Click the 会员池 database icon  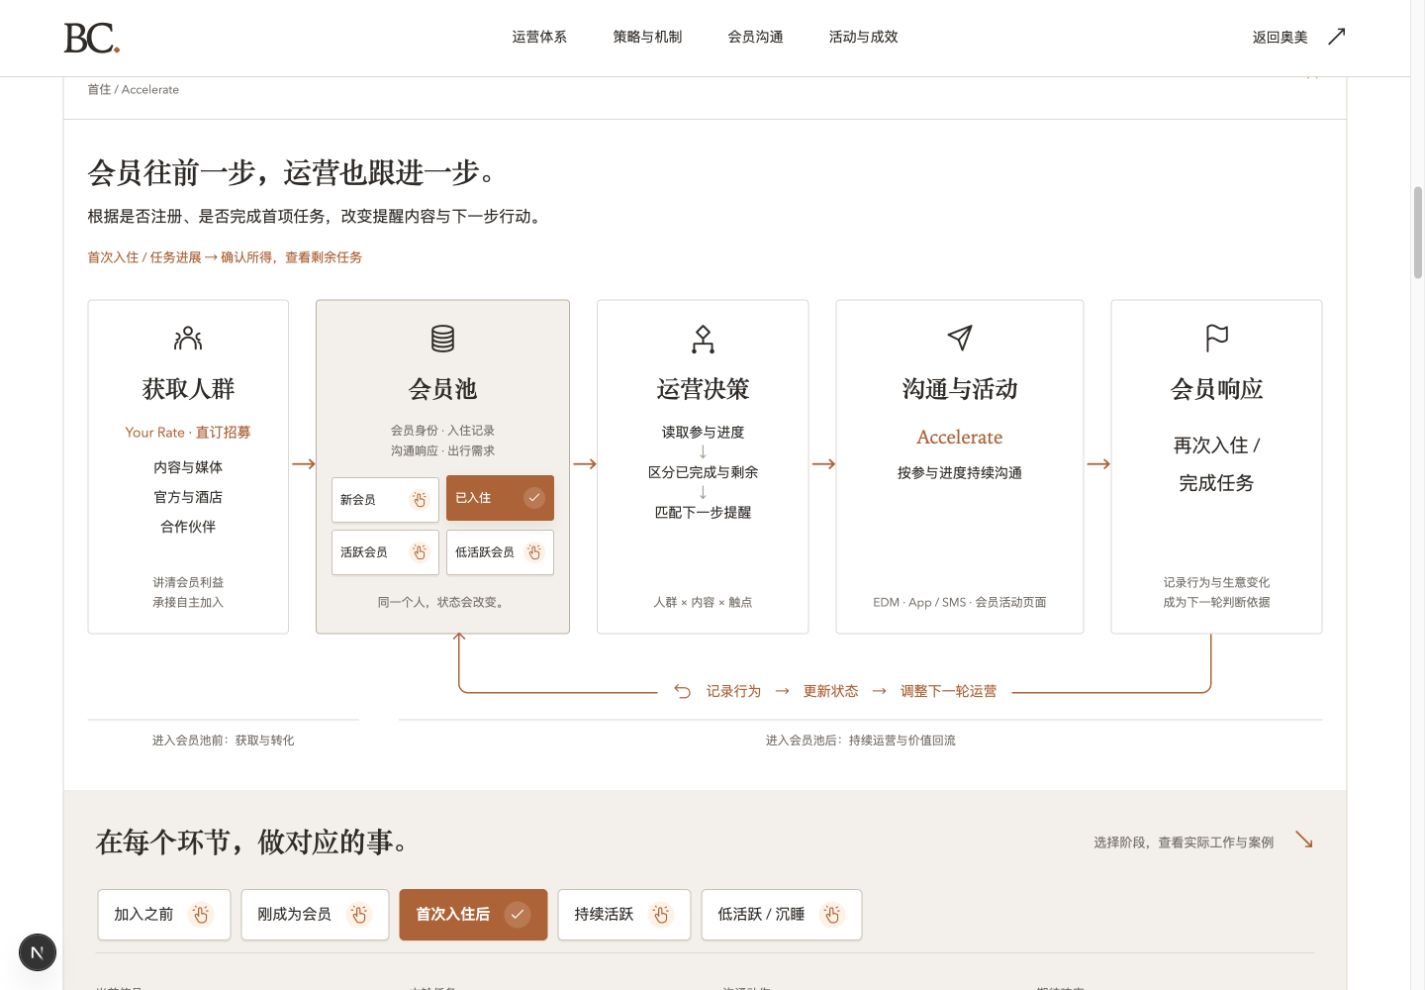[443, 338]
